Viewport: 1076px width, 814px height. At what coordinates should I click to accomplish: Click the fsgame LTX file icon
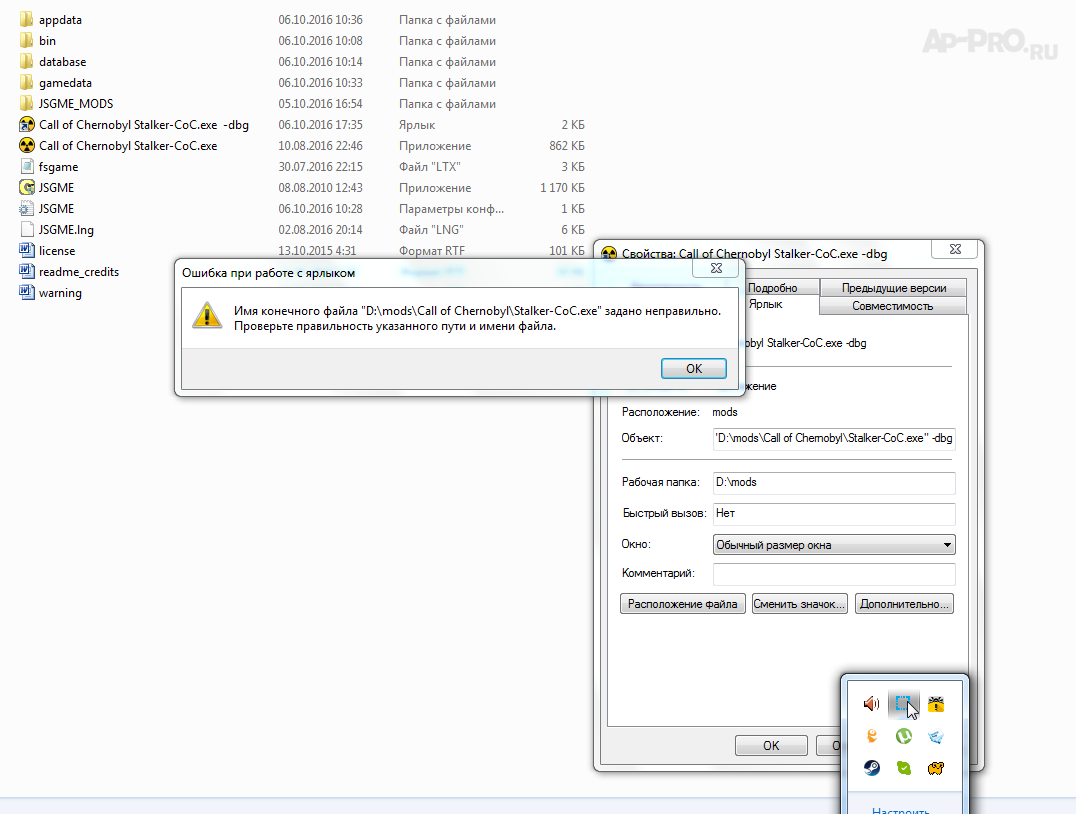pos(27,166)
